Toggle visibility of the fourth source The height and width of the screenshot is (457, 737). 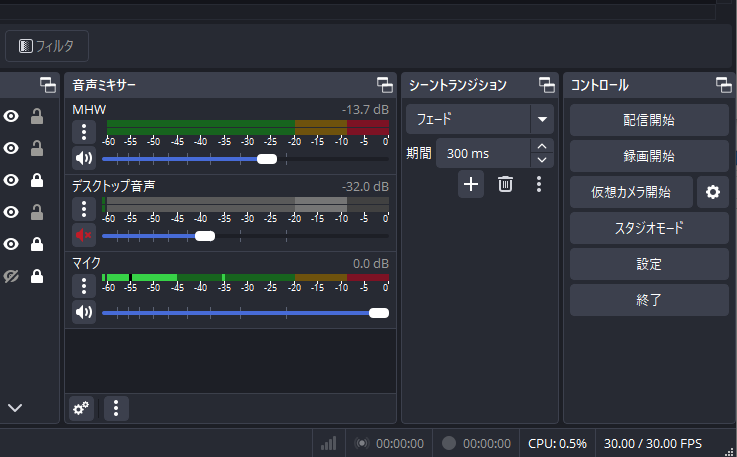11,212
